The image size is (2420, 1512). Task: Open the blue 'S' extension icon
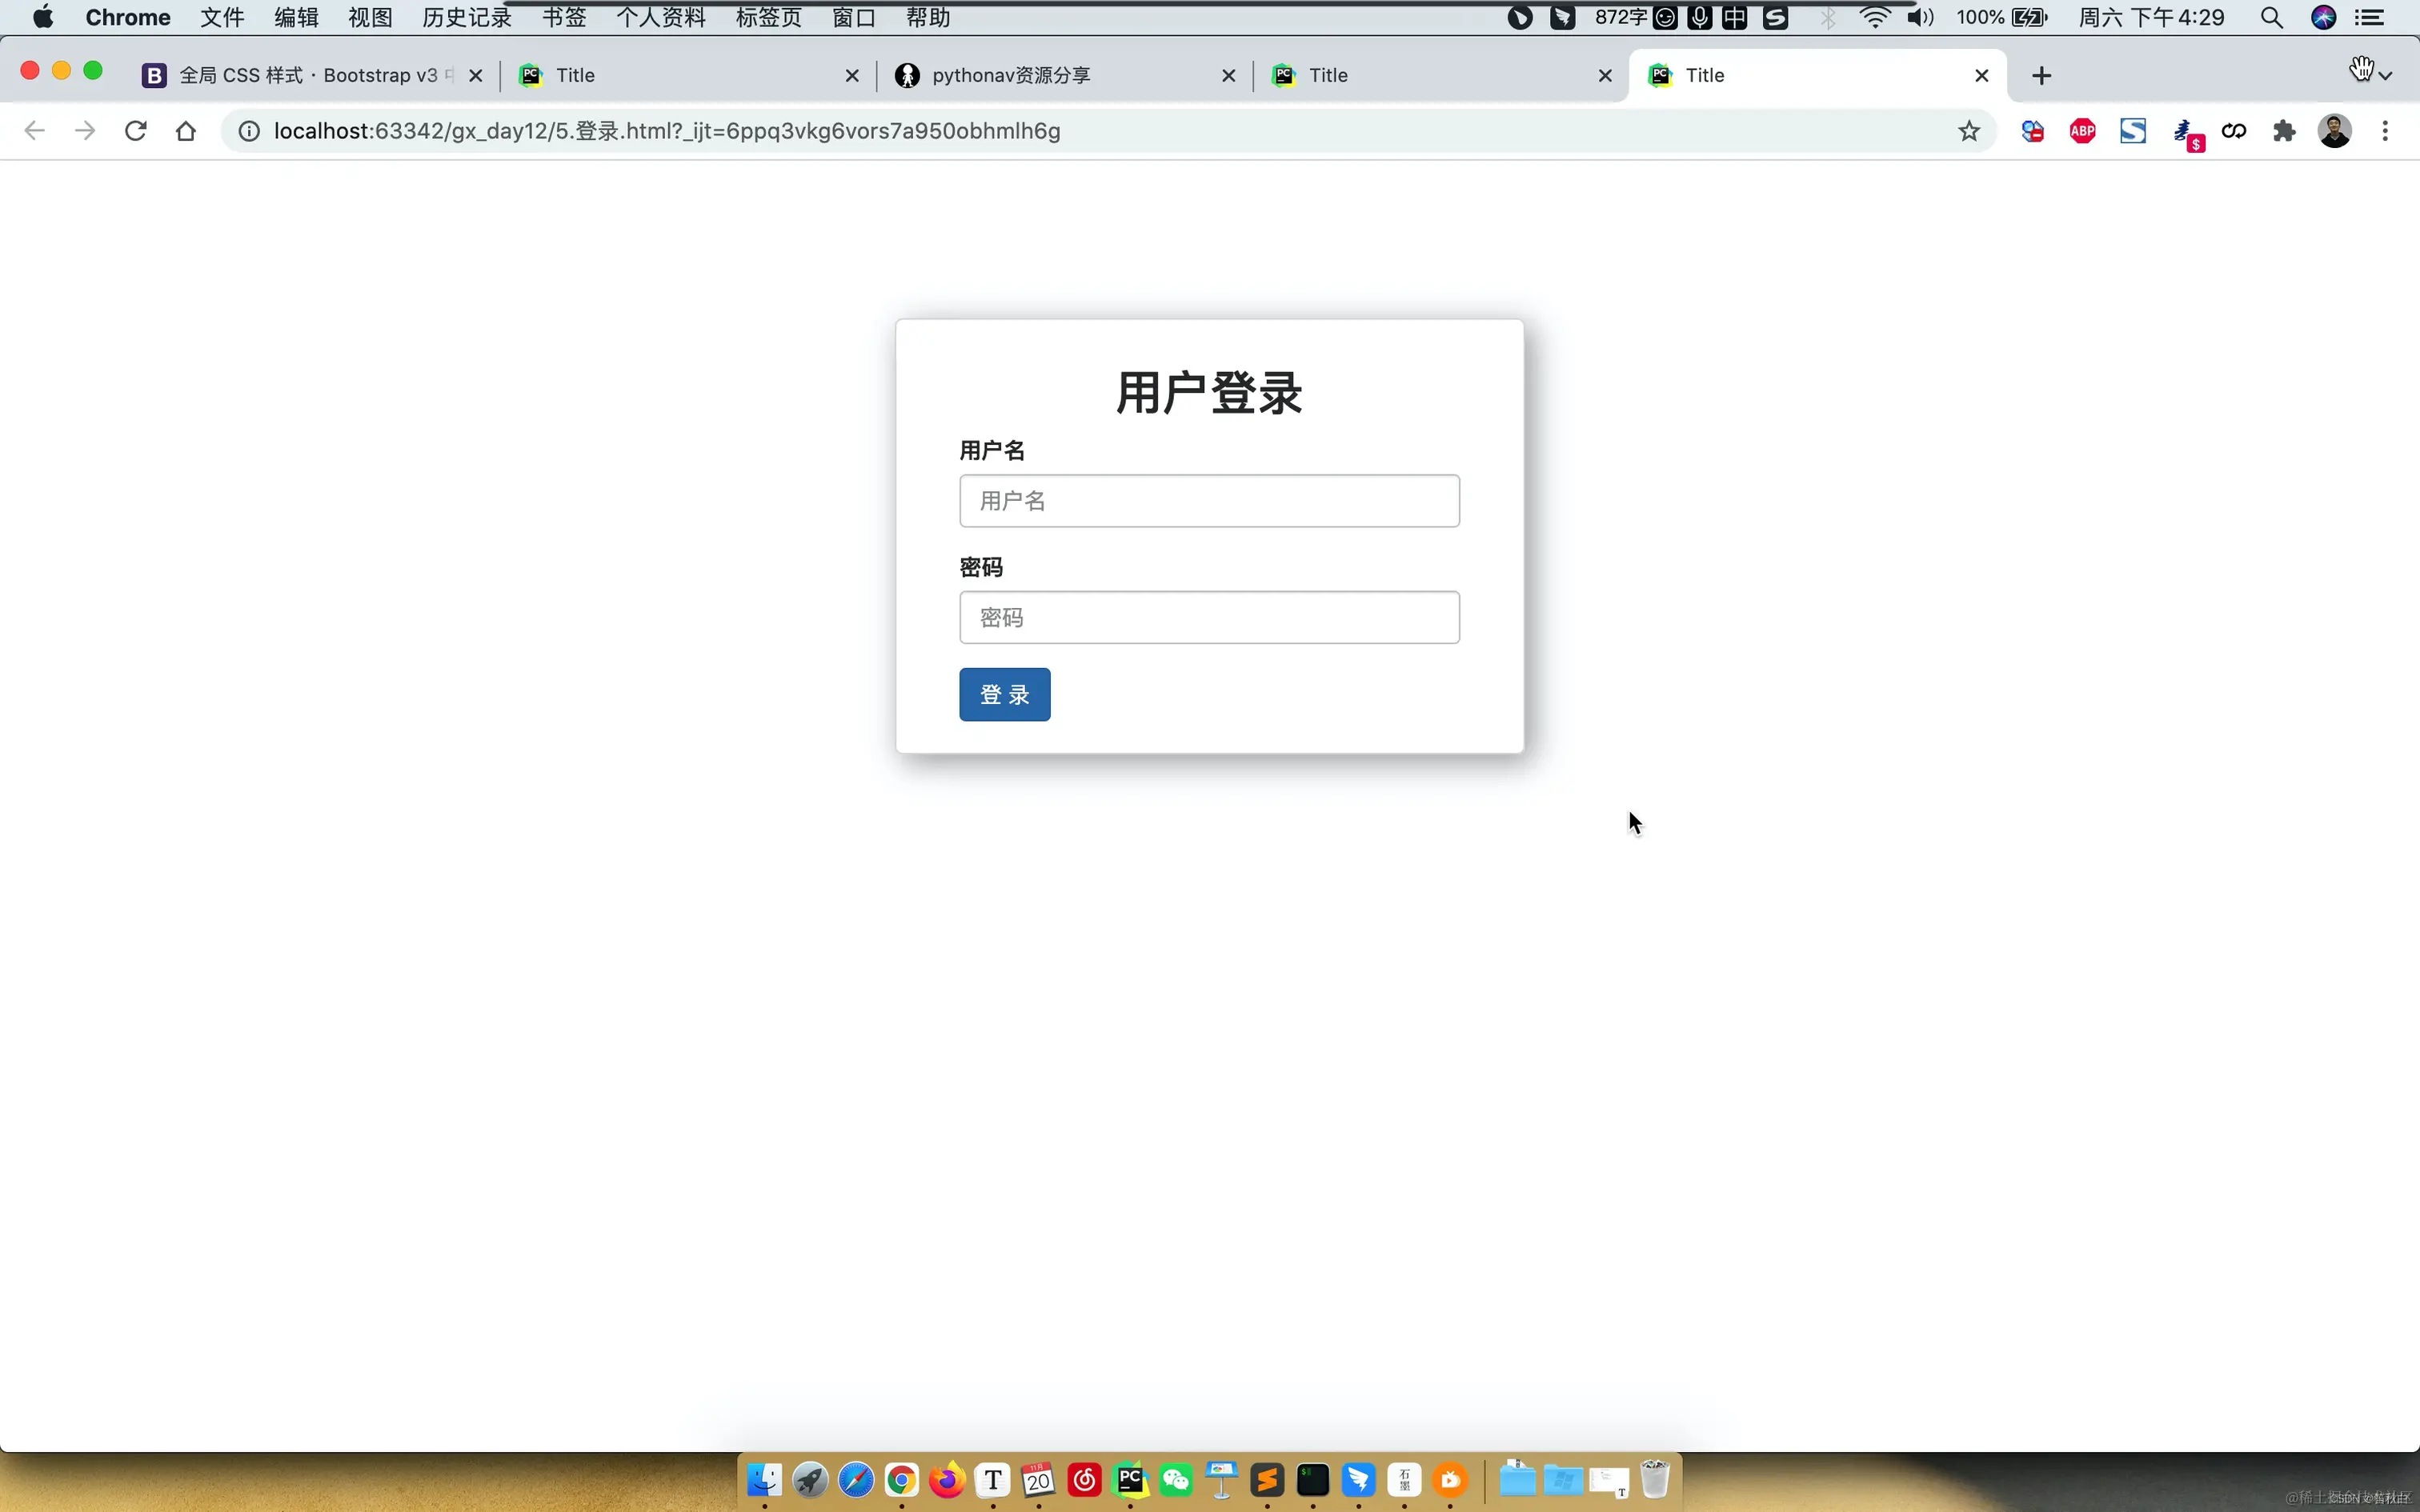(2134, 130)
